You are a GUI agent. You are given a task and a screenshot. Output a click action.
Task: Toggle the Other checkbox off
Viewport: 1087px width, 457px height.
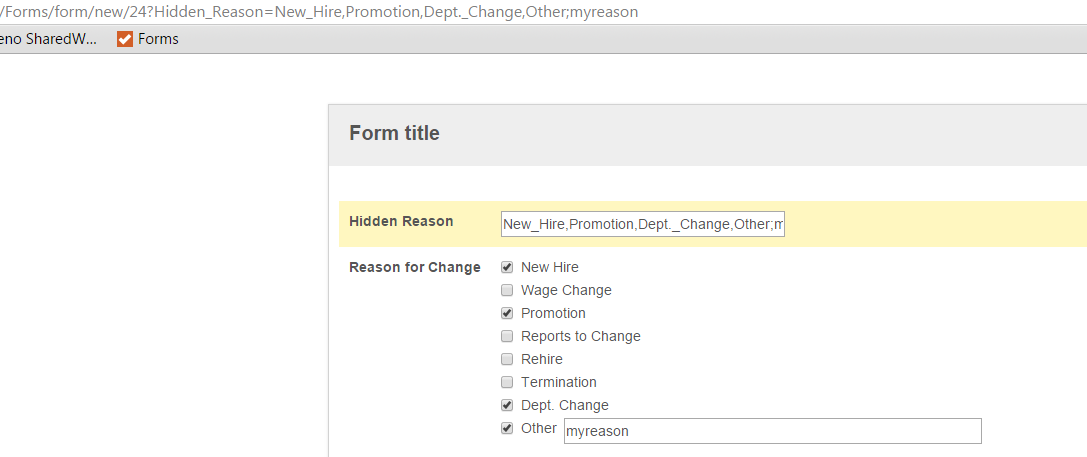click(x=507, y=428)
